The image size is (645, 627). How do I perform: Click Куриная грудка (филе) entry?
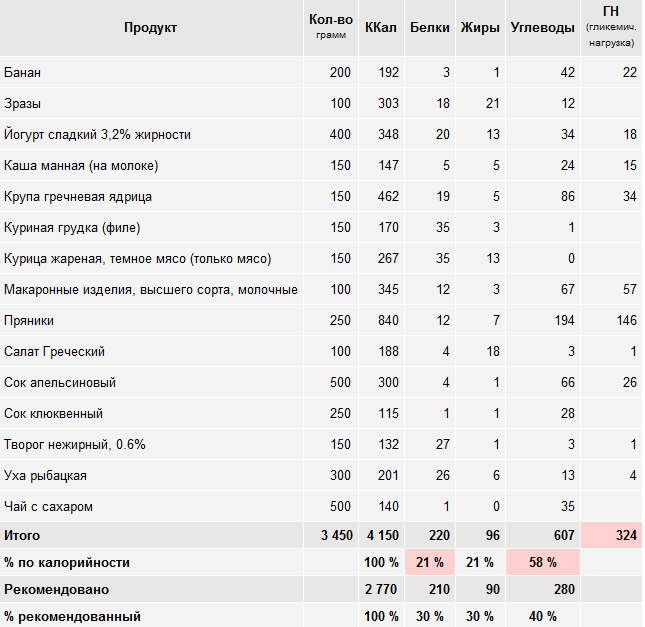tap(72, 228)
